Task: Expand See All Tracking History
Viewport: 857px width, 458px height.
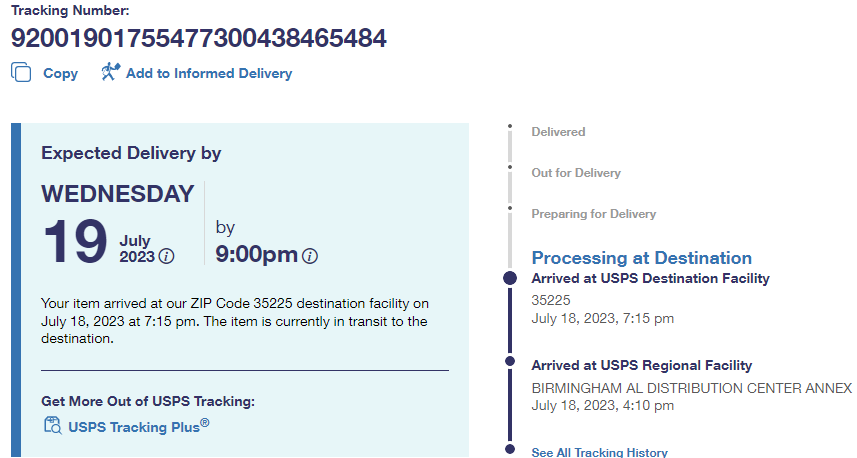Action: [x=599, y=452]
